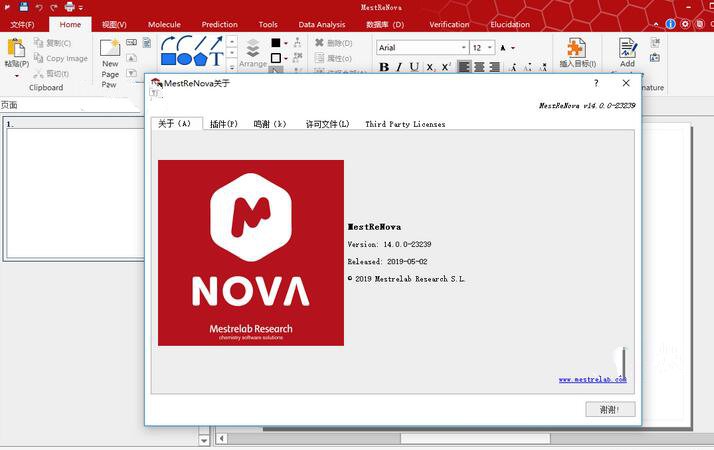
Task: Click the 谢谢! button to dismiss dialog
Action: [x=610, y=409]
